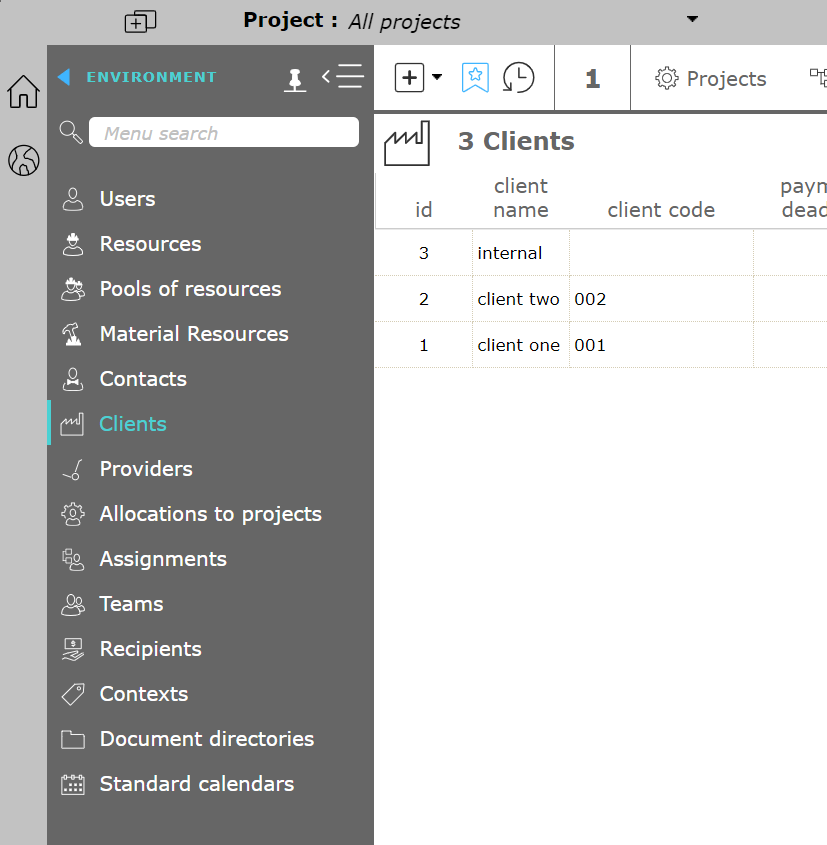827x845 pixels.
Task: Click the favorites bookmark star icon
Action: [x=475, y=78]
